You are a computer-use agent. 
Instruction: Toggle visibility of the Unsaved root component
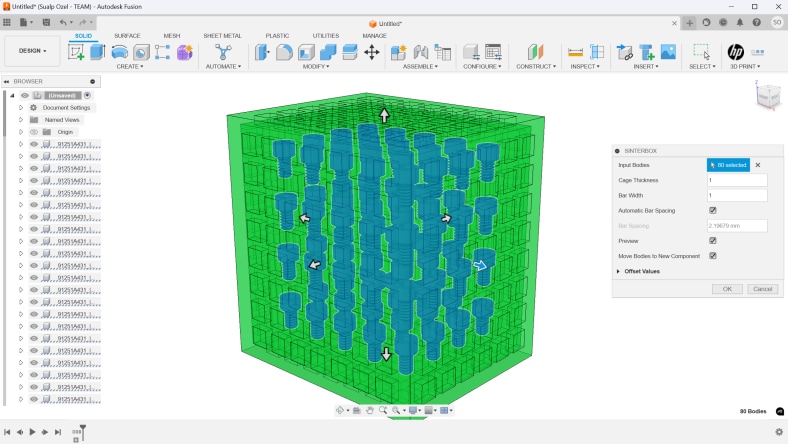coord(25,95)
